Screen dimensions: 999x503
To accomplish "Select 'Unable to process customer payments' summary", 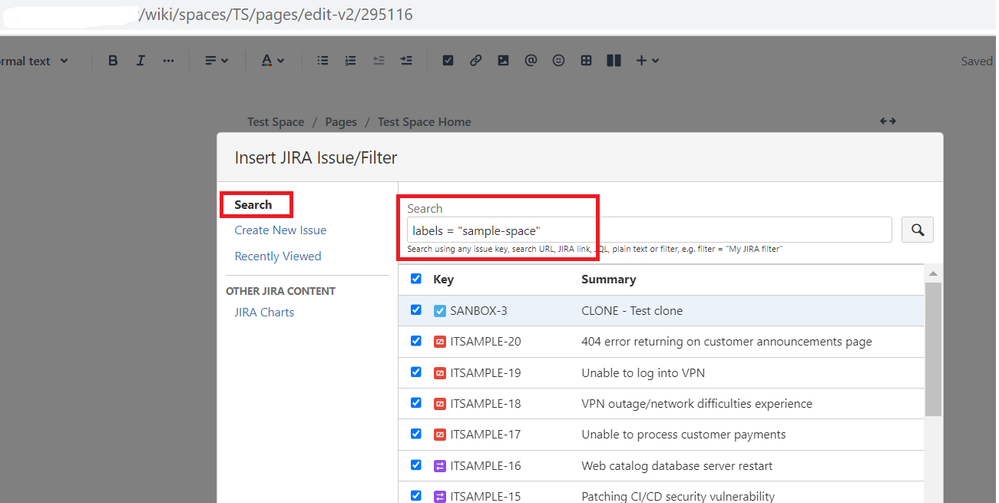I will point(684,435).
